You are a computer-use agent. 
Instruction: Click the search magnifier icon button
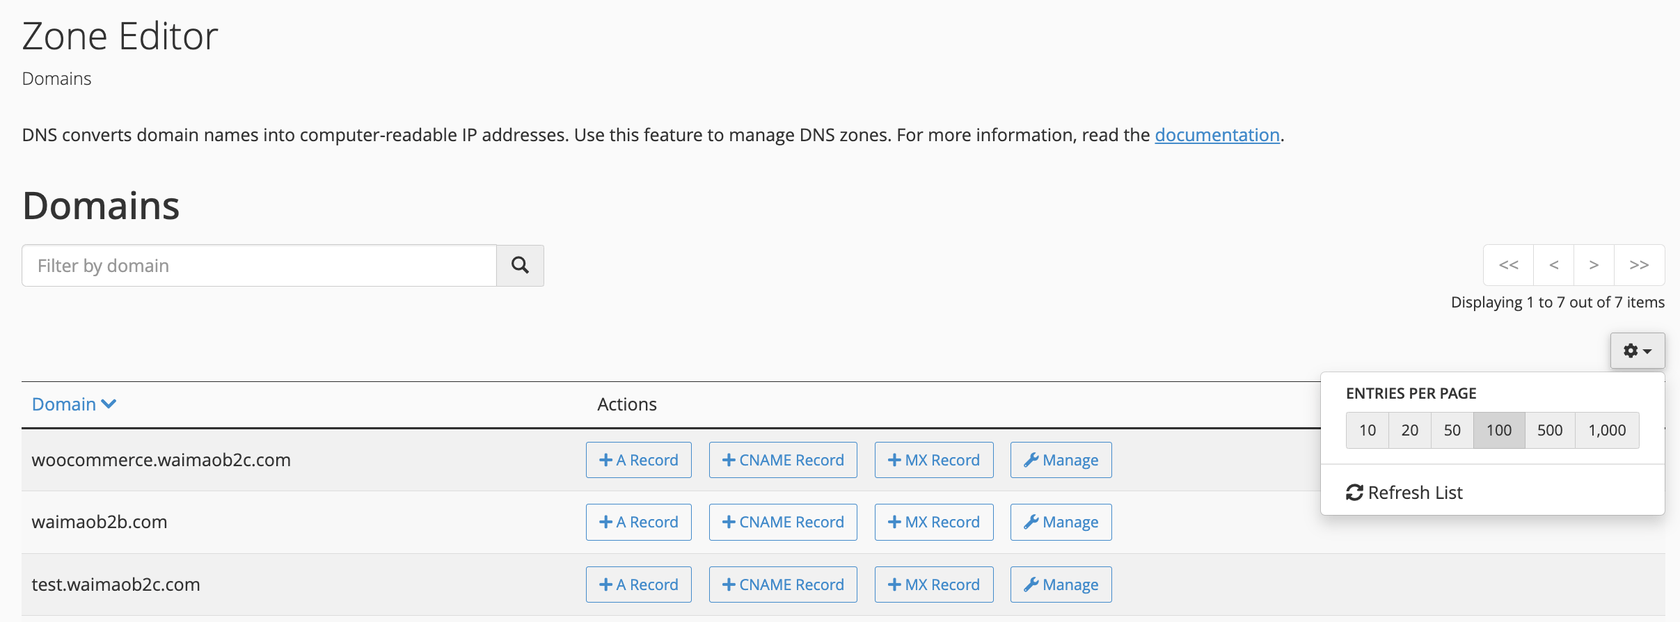520,265
